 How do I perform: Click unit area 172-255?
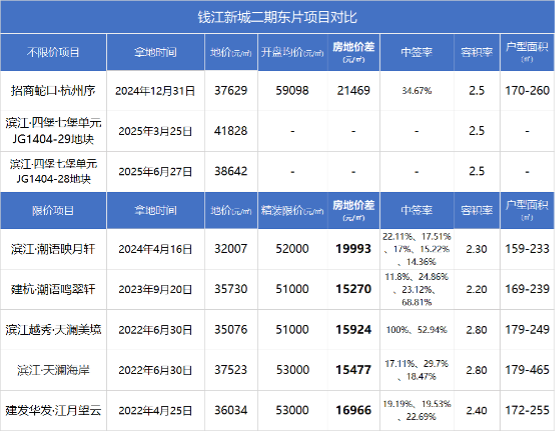pyautogui.click(x=527, y=410)
